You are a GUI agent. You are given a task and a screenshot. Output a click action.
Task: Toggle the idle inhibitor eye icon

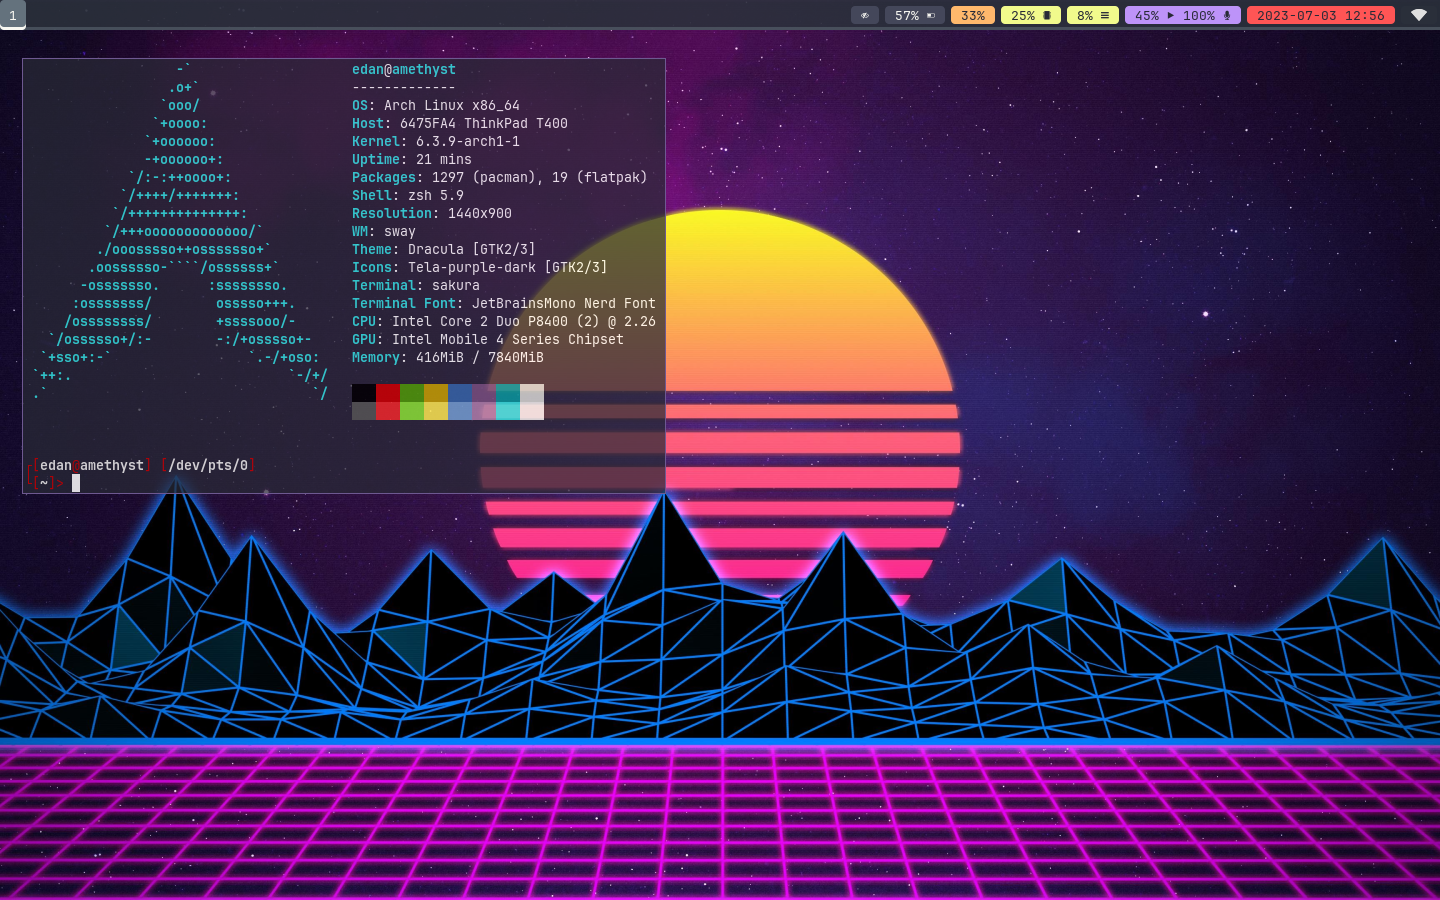[x=865, y=15]
